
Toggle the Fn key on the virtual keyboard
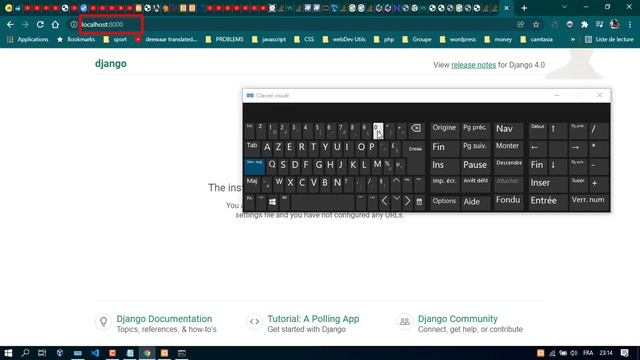249,202
